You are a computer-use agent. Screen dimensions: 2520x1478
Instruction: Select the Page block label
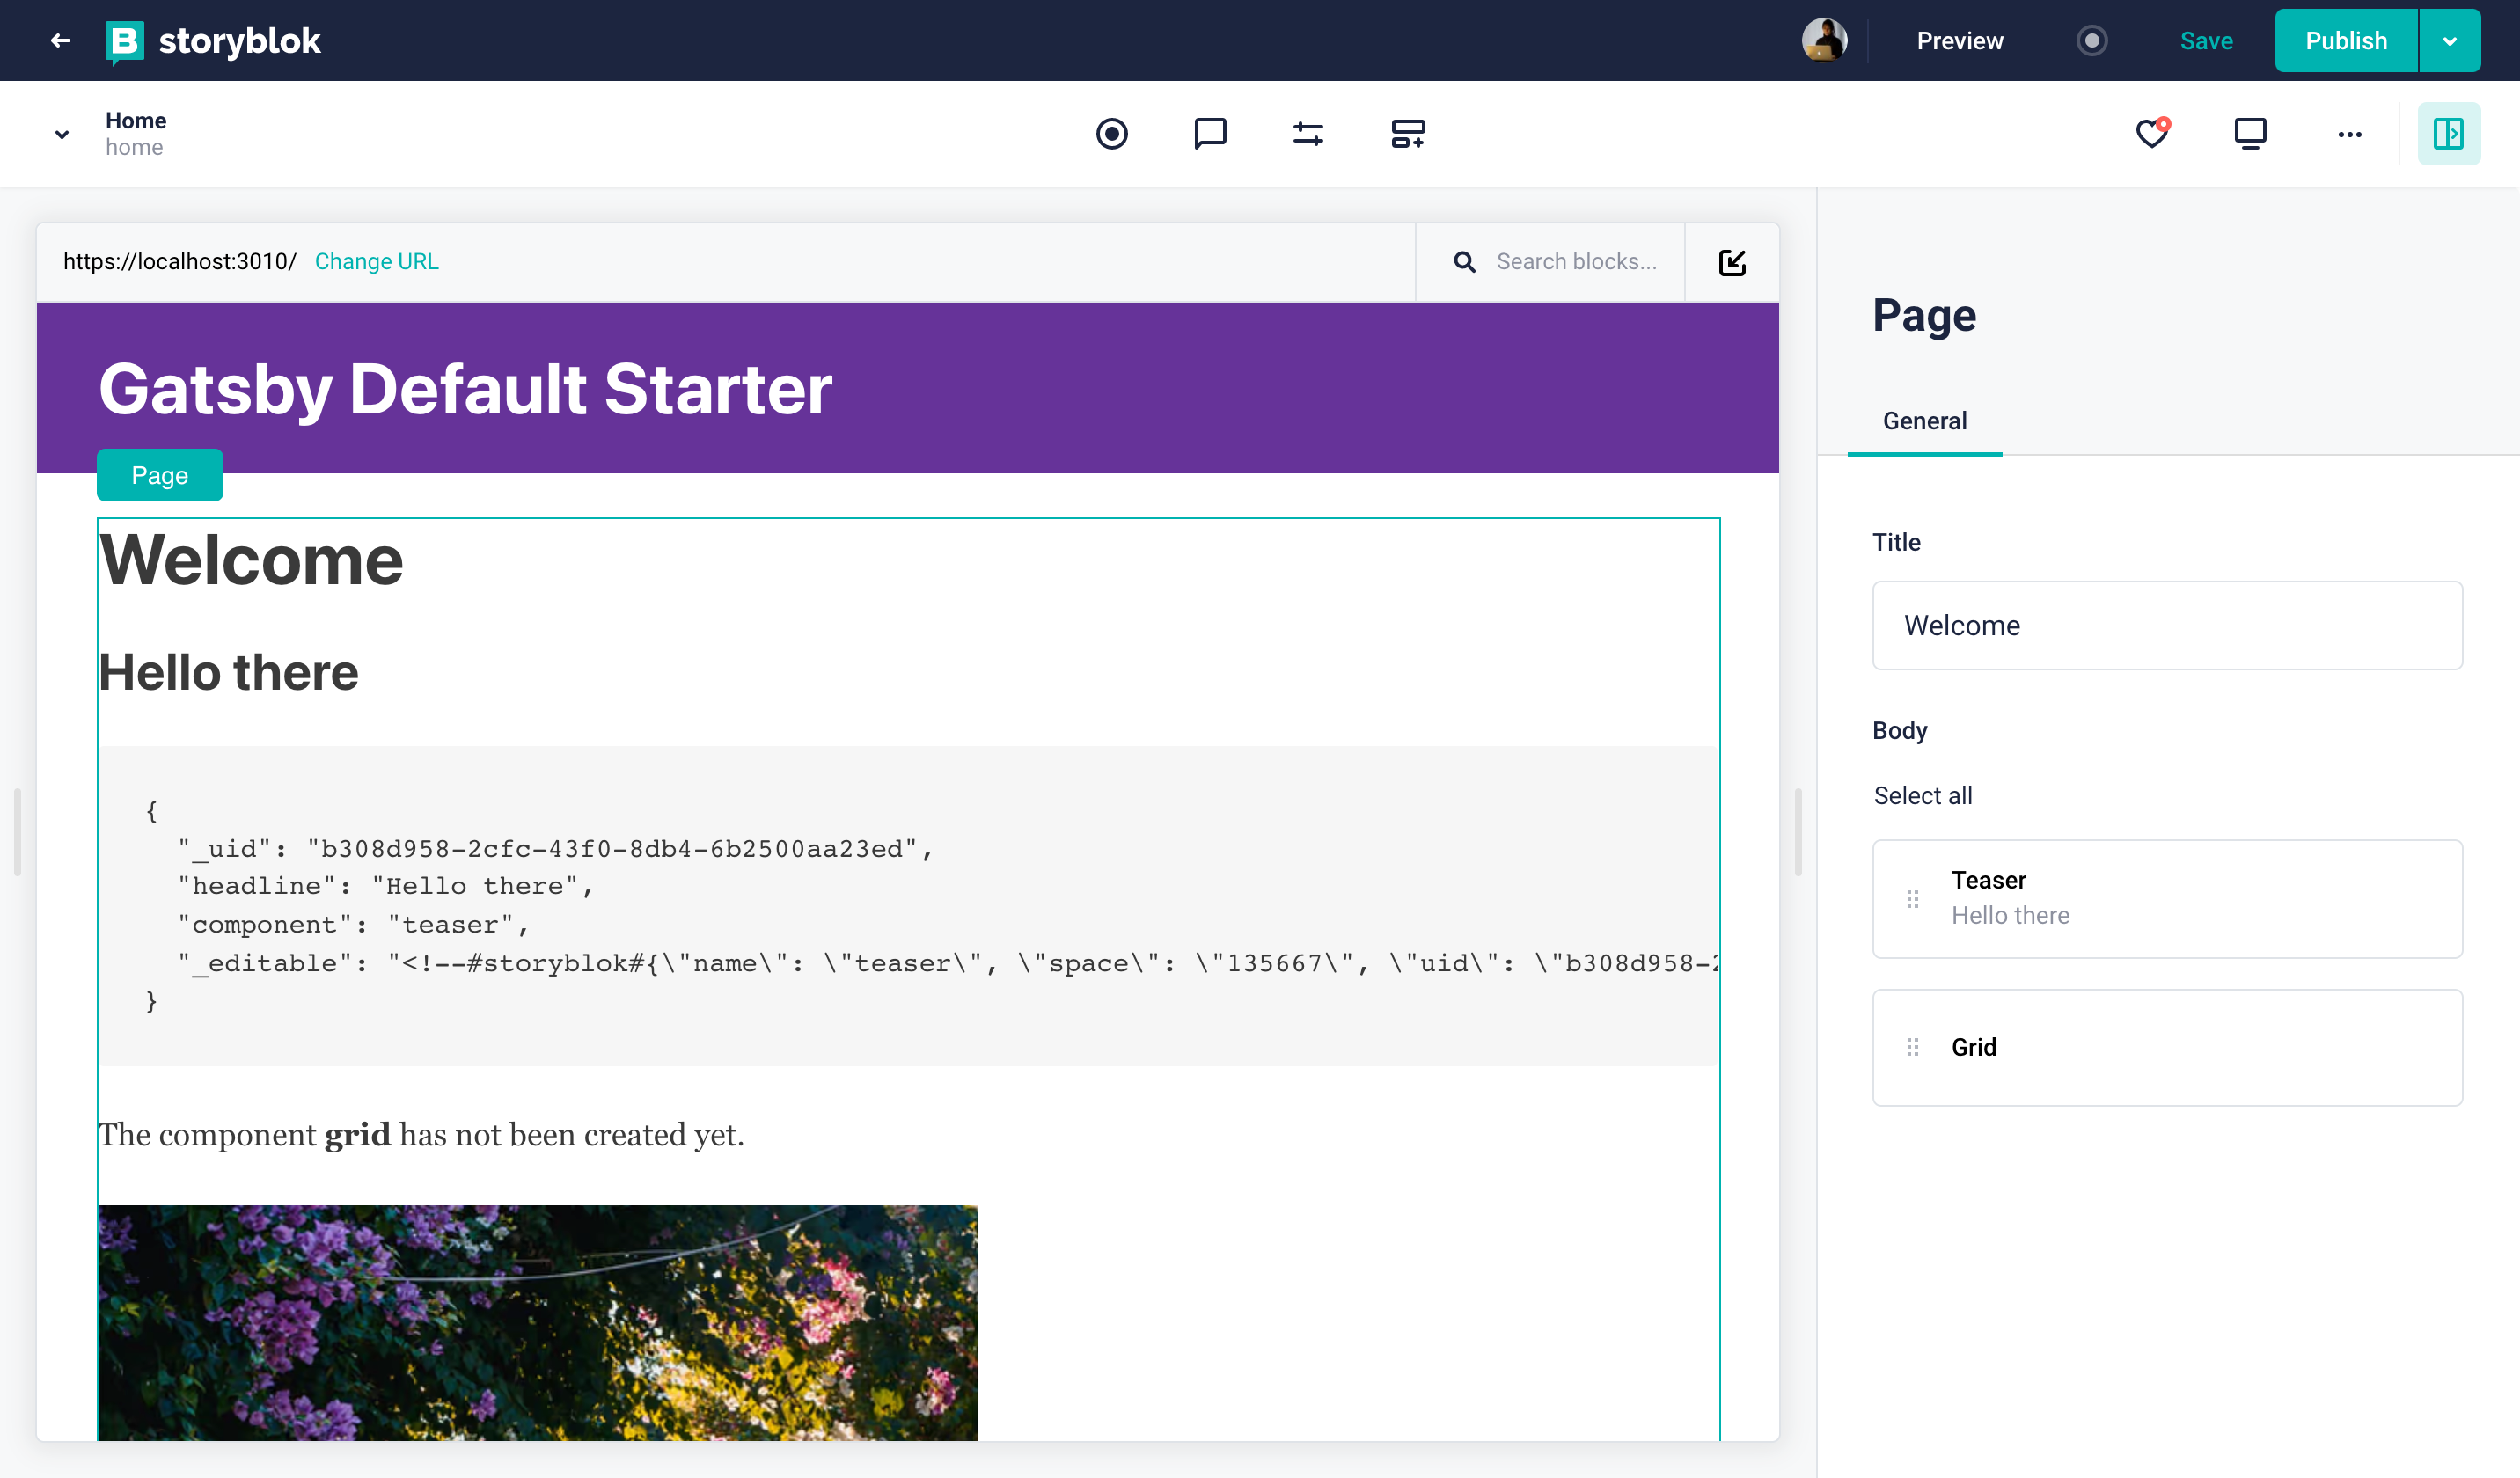(160, 475)
